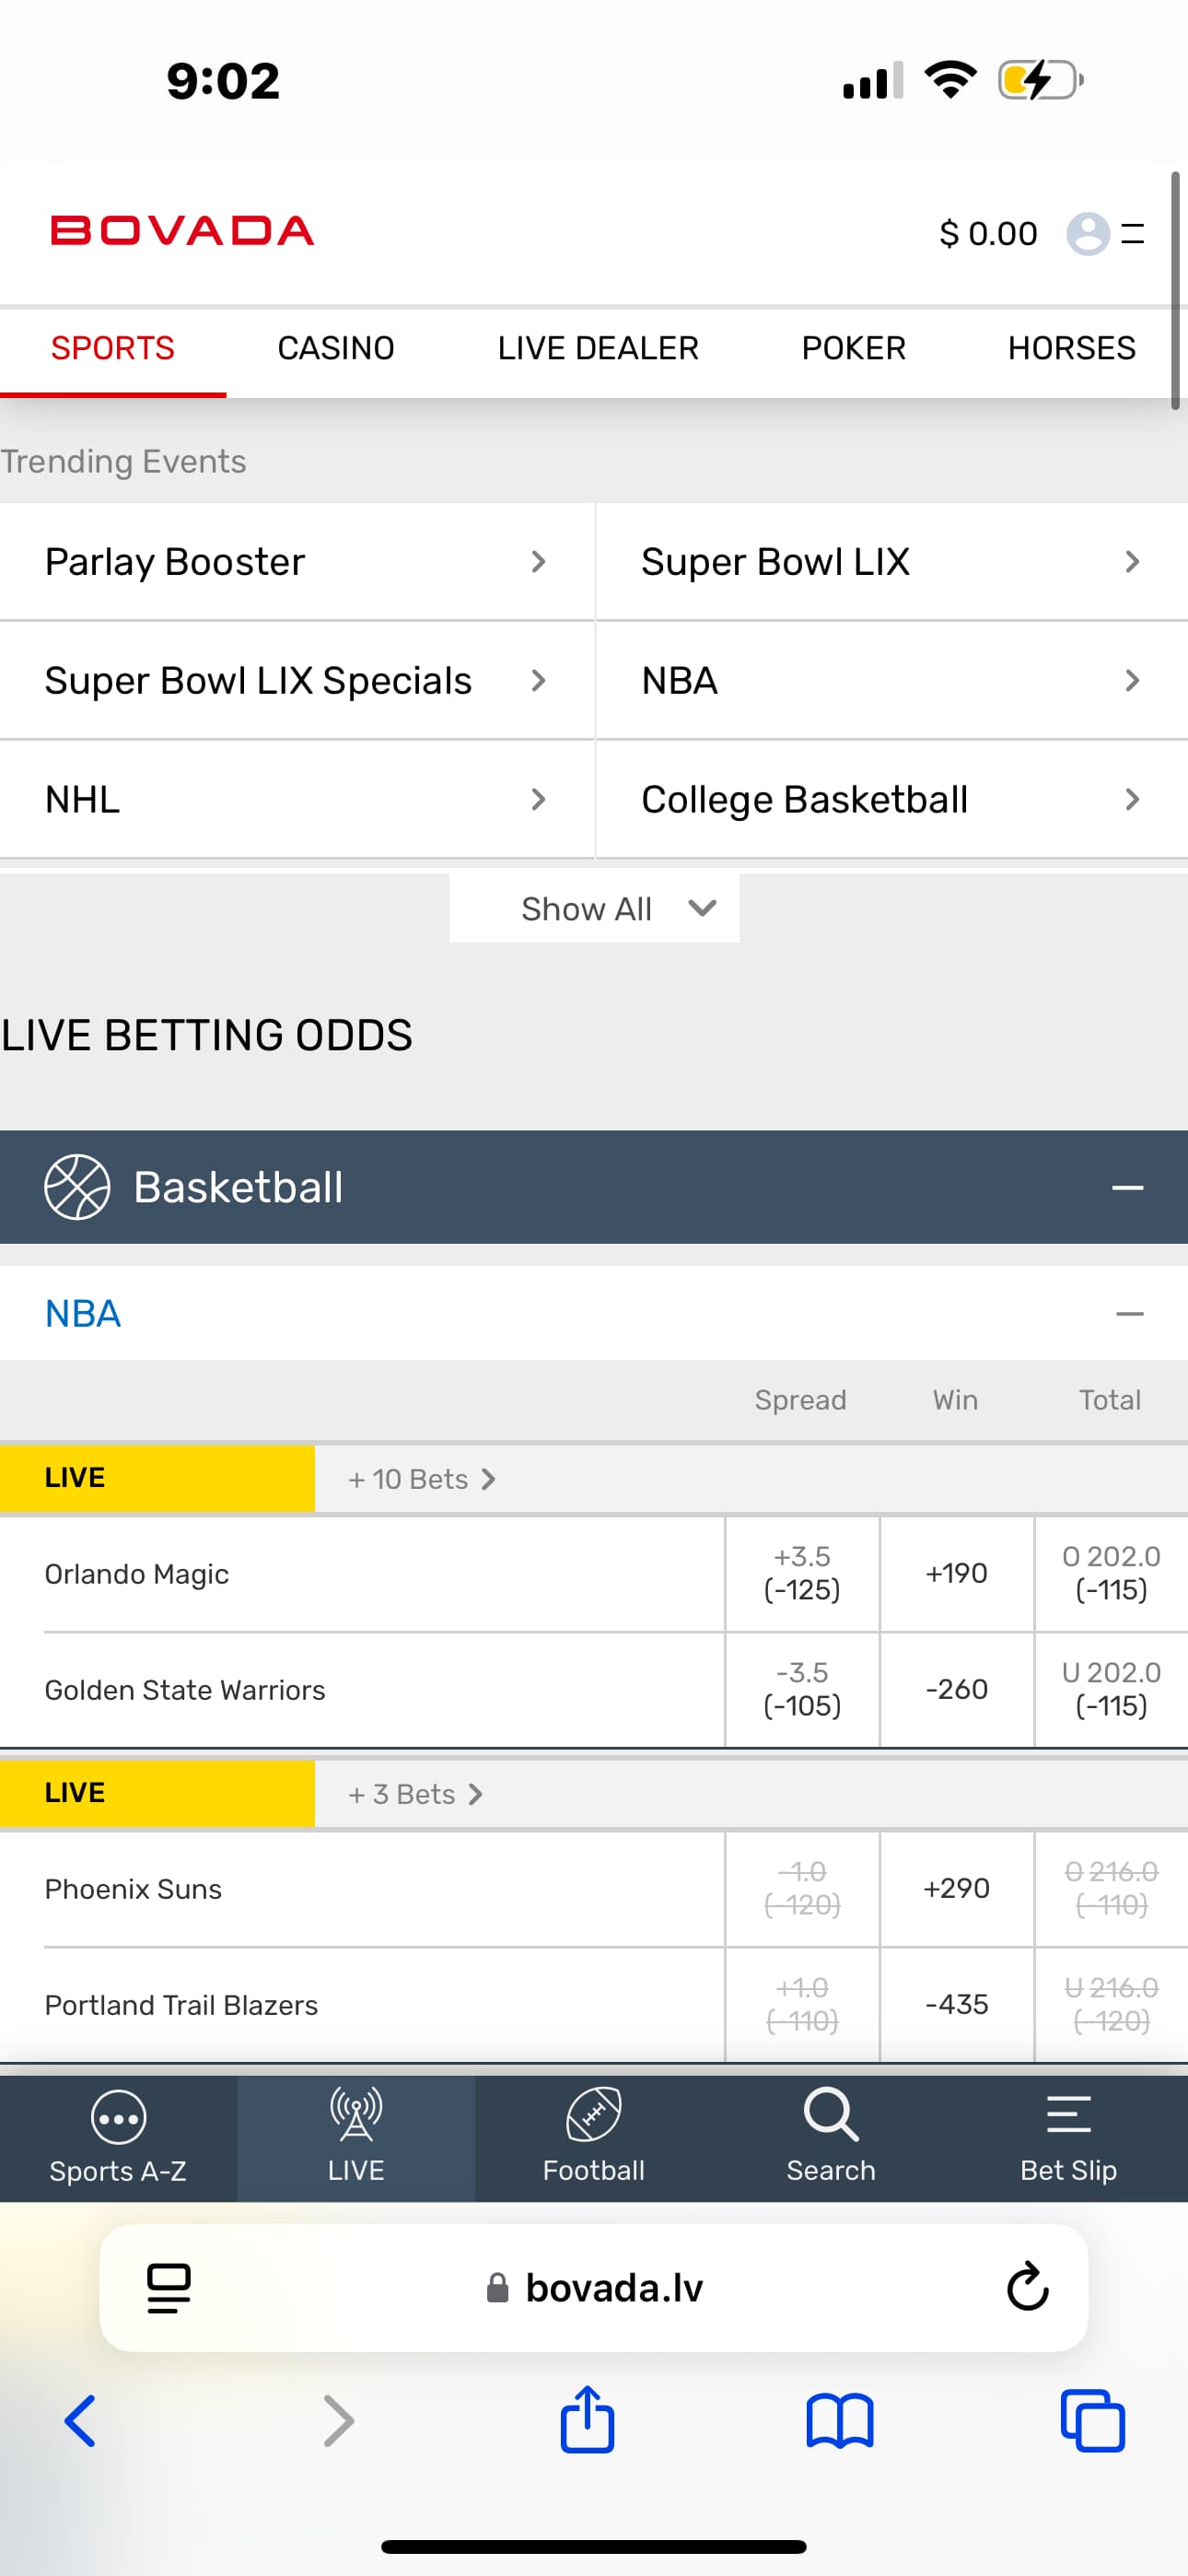Screen dimensions: 1188x2576
Task: Select Warriors -3.5 spread odds
Action: pos(802,1689)
